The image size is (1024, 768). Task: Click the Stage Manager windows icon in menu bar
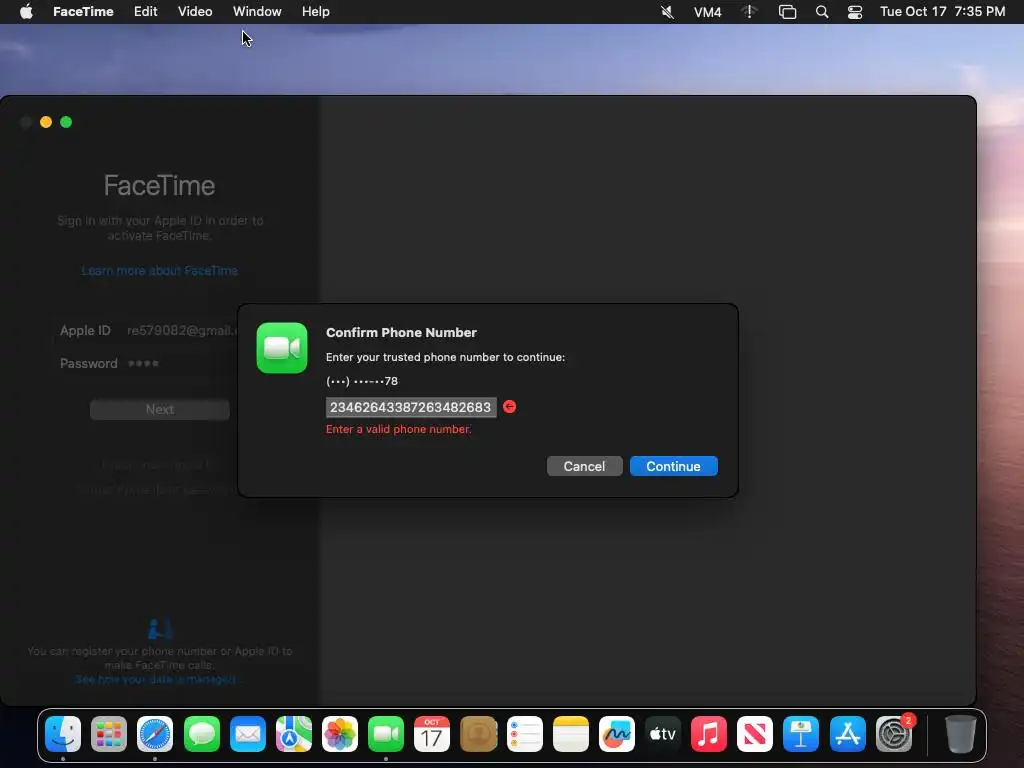tap(788, 12)
